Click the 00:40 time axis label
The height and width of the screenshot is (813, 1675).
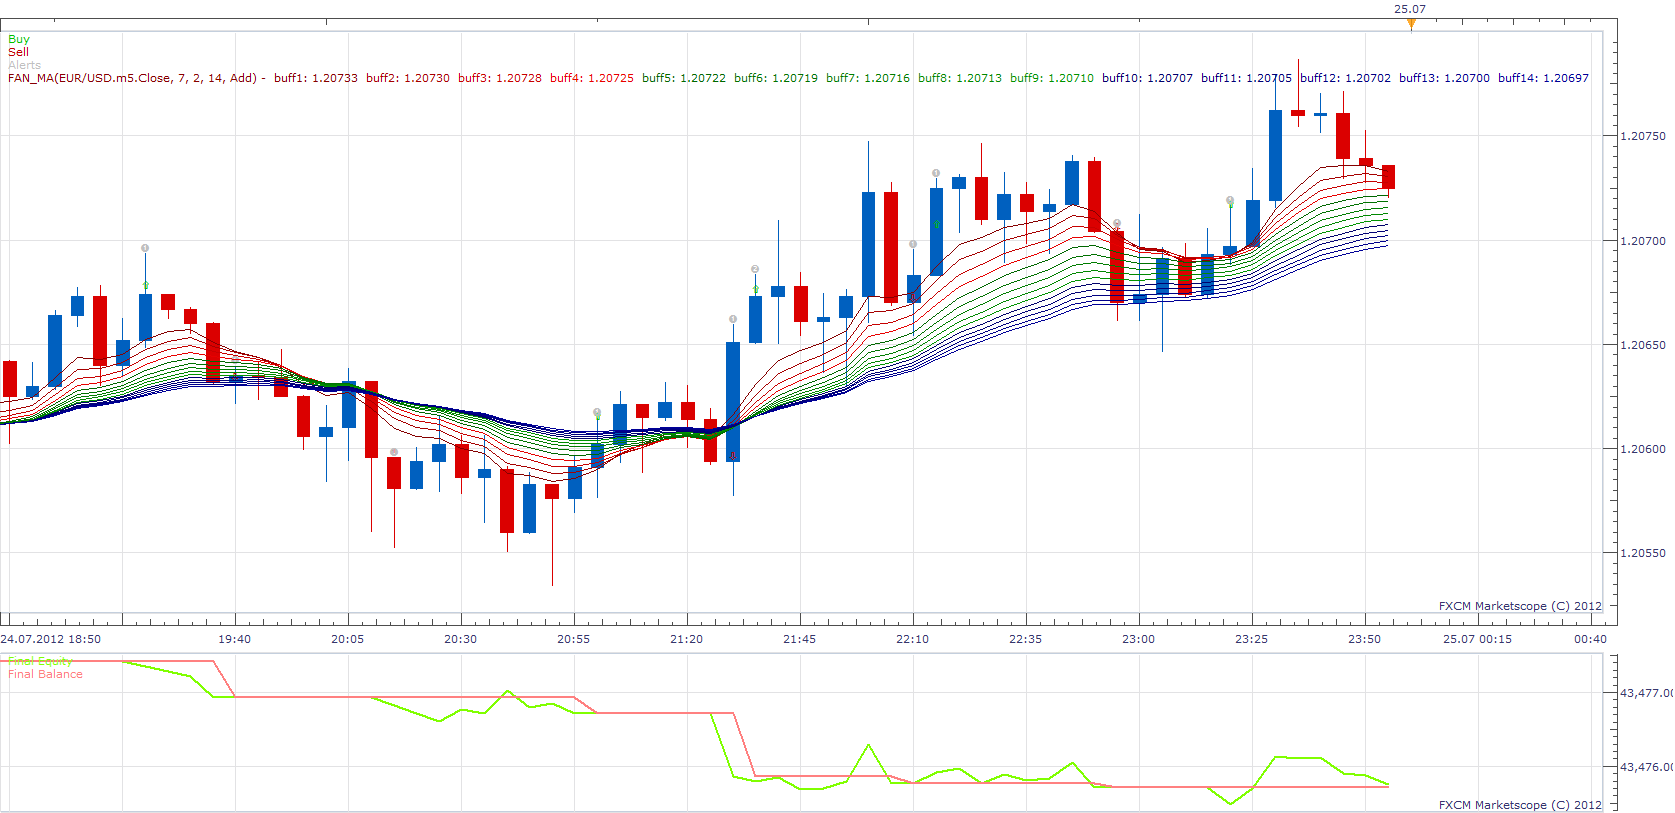pyautogui.click(x=1591, y=639)
